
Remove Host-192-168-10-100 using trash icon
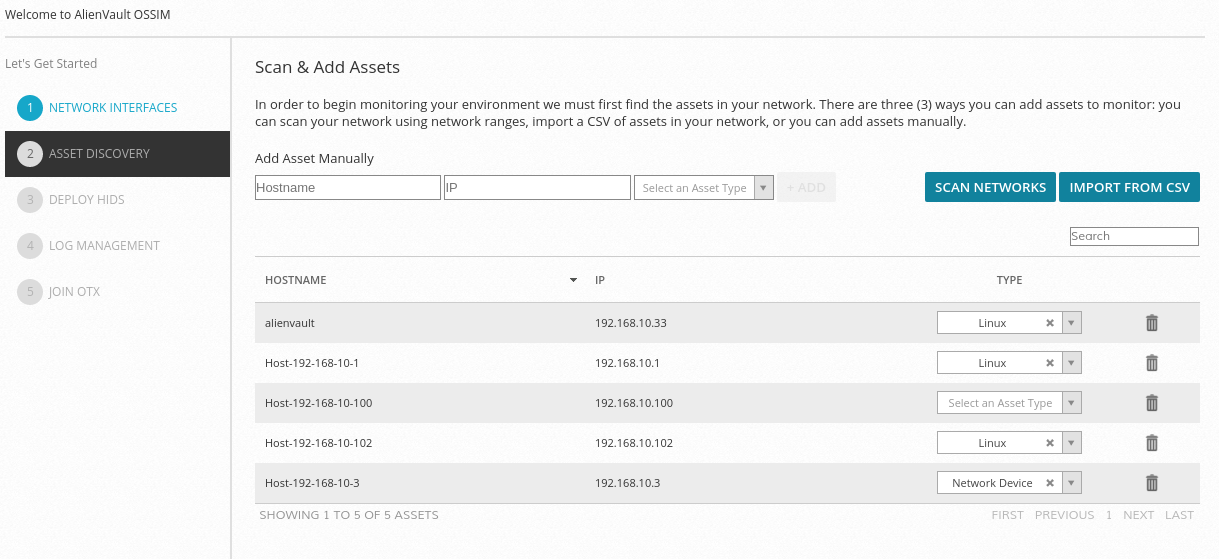(x=1151, y=403)
